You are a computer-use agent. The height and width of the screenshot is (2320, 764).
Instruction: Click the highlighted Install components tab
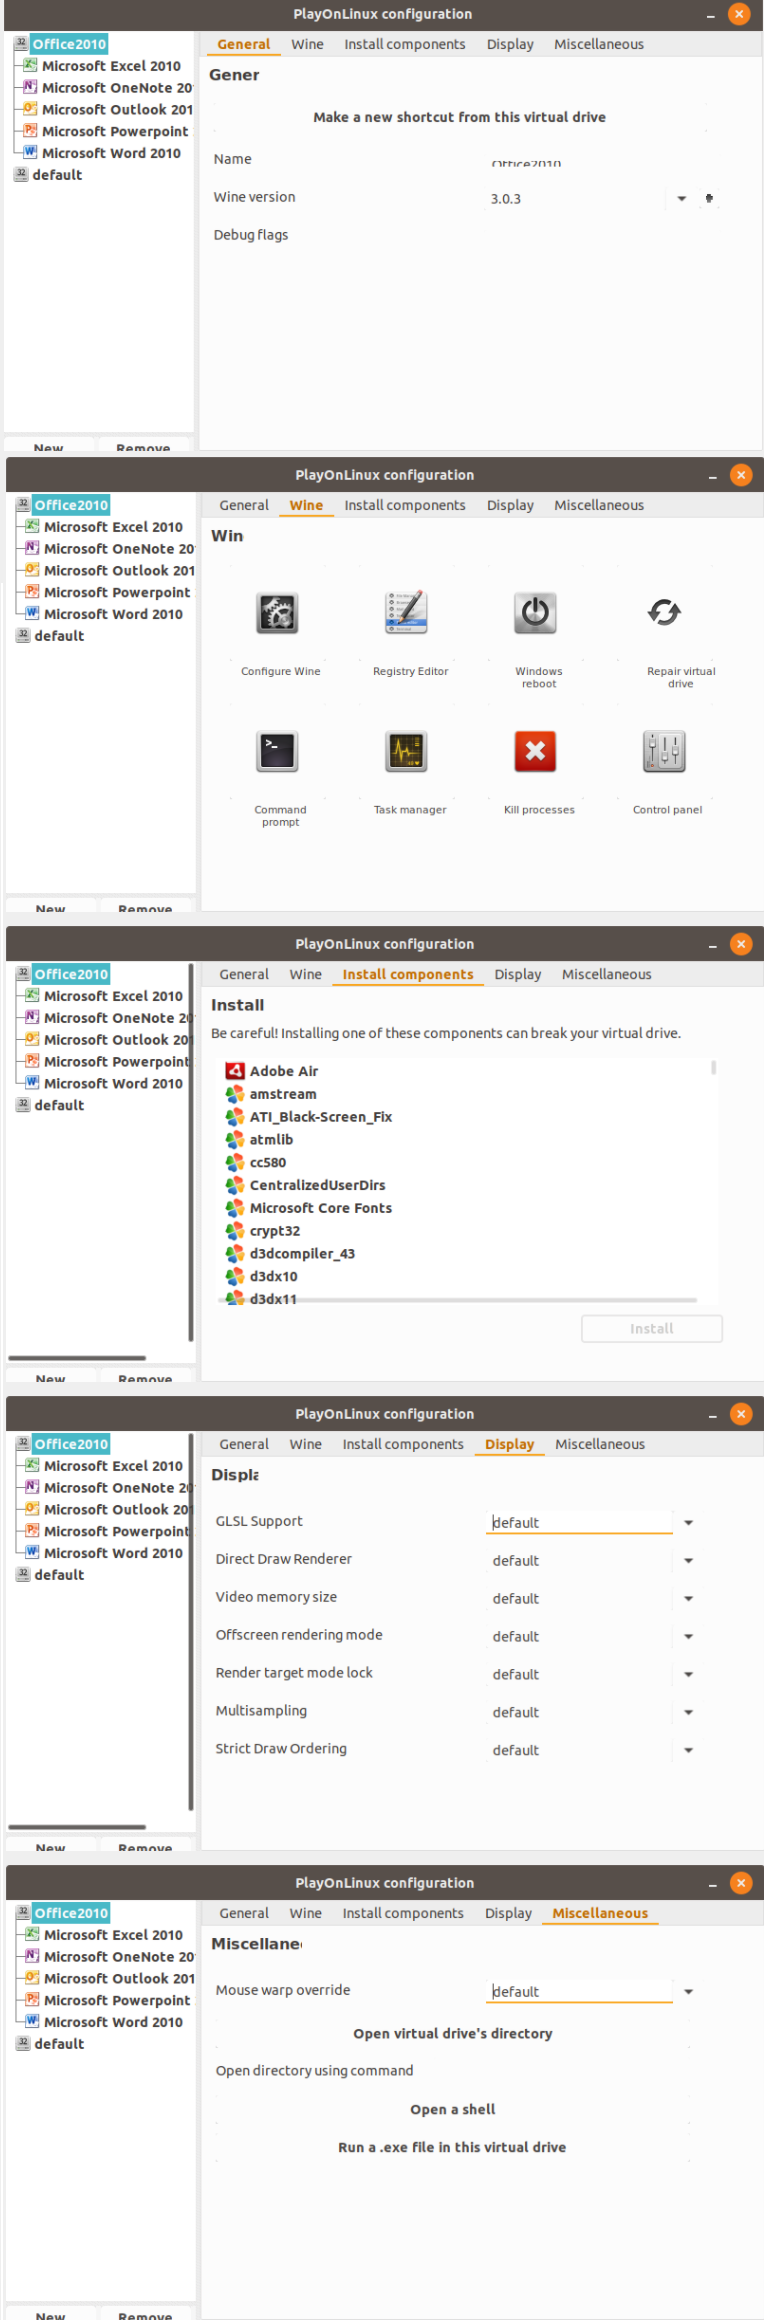tap(407, 975)
